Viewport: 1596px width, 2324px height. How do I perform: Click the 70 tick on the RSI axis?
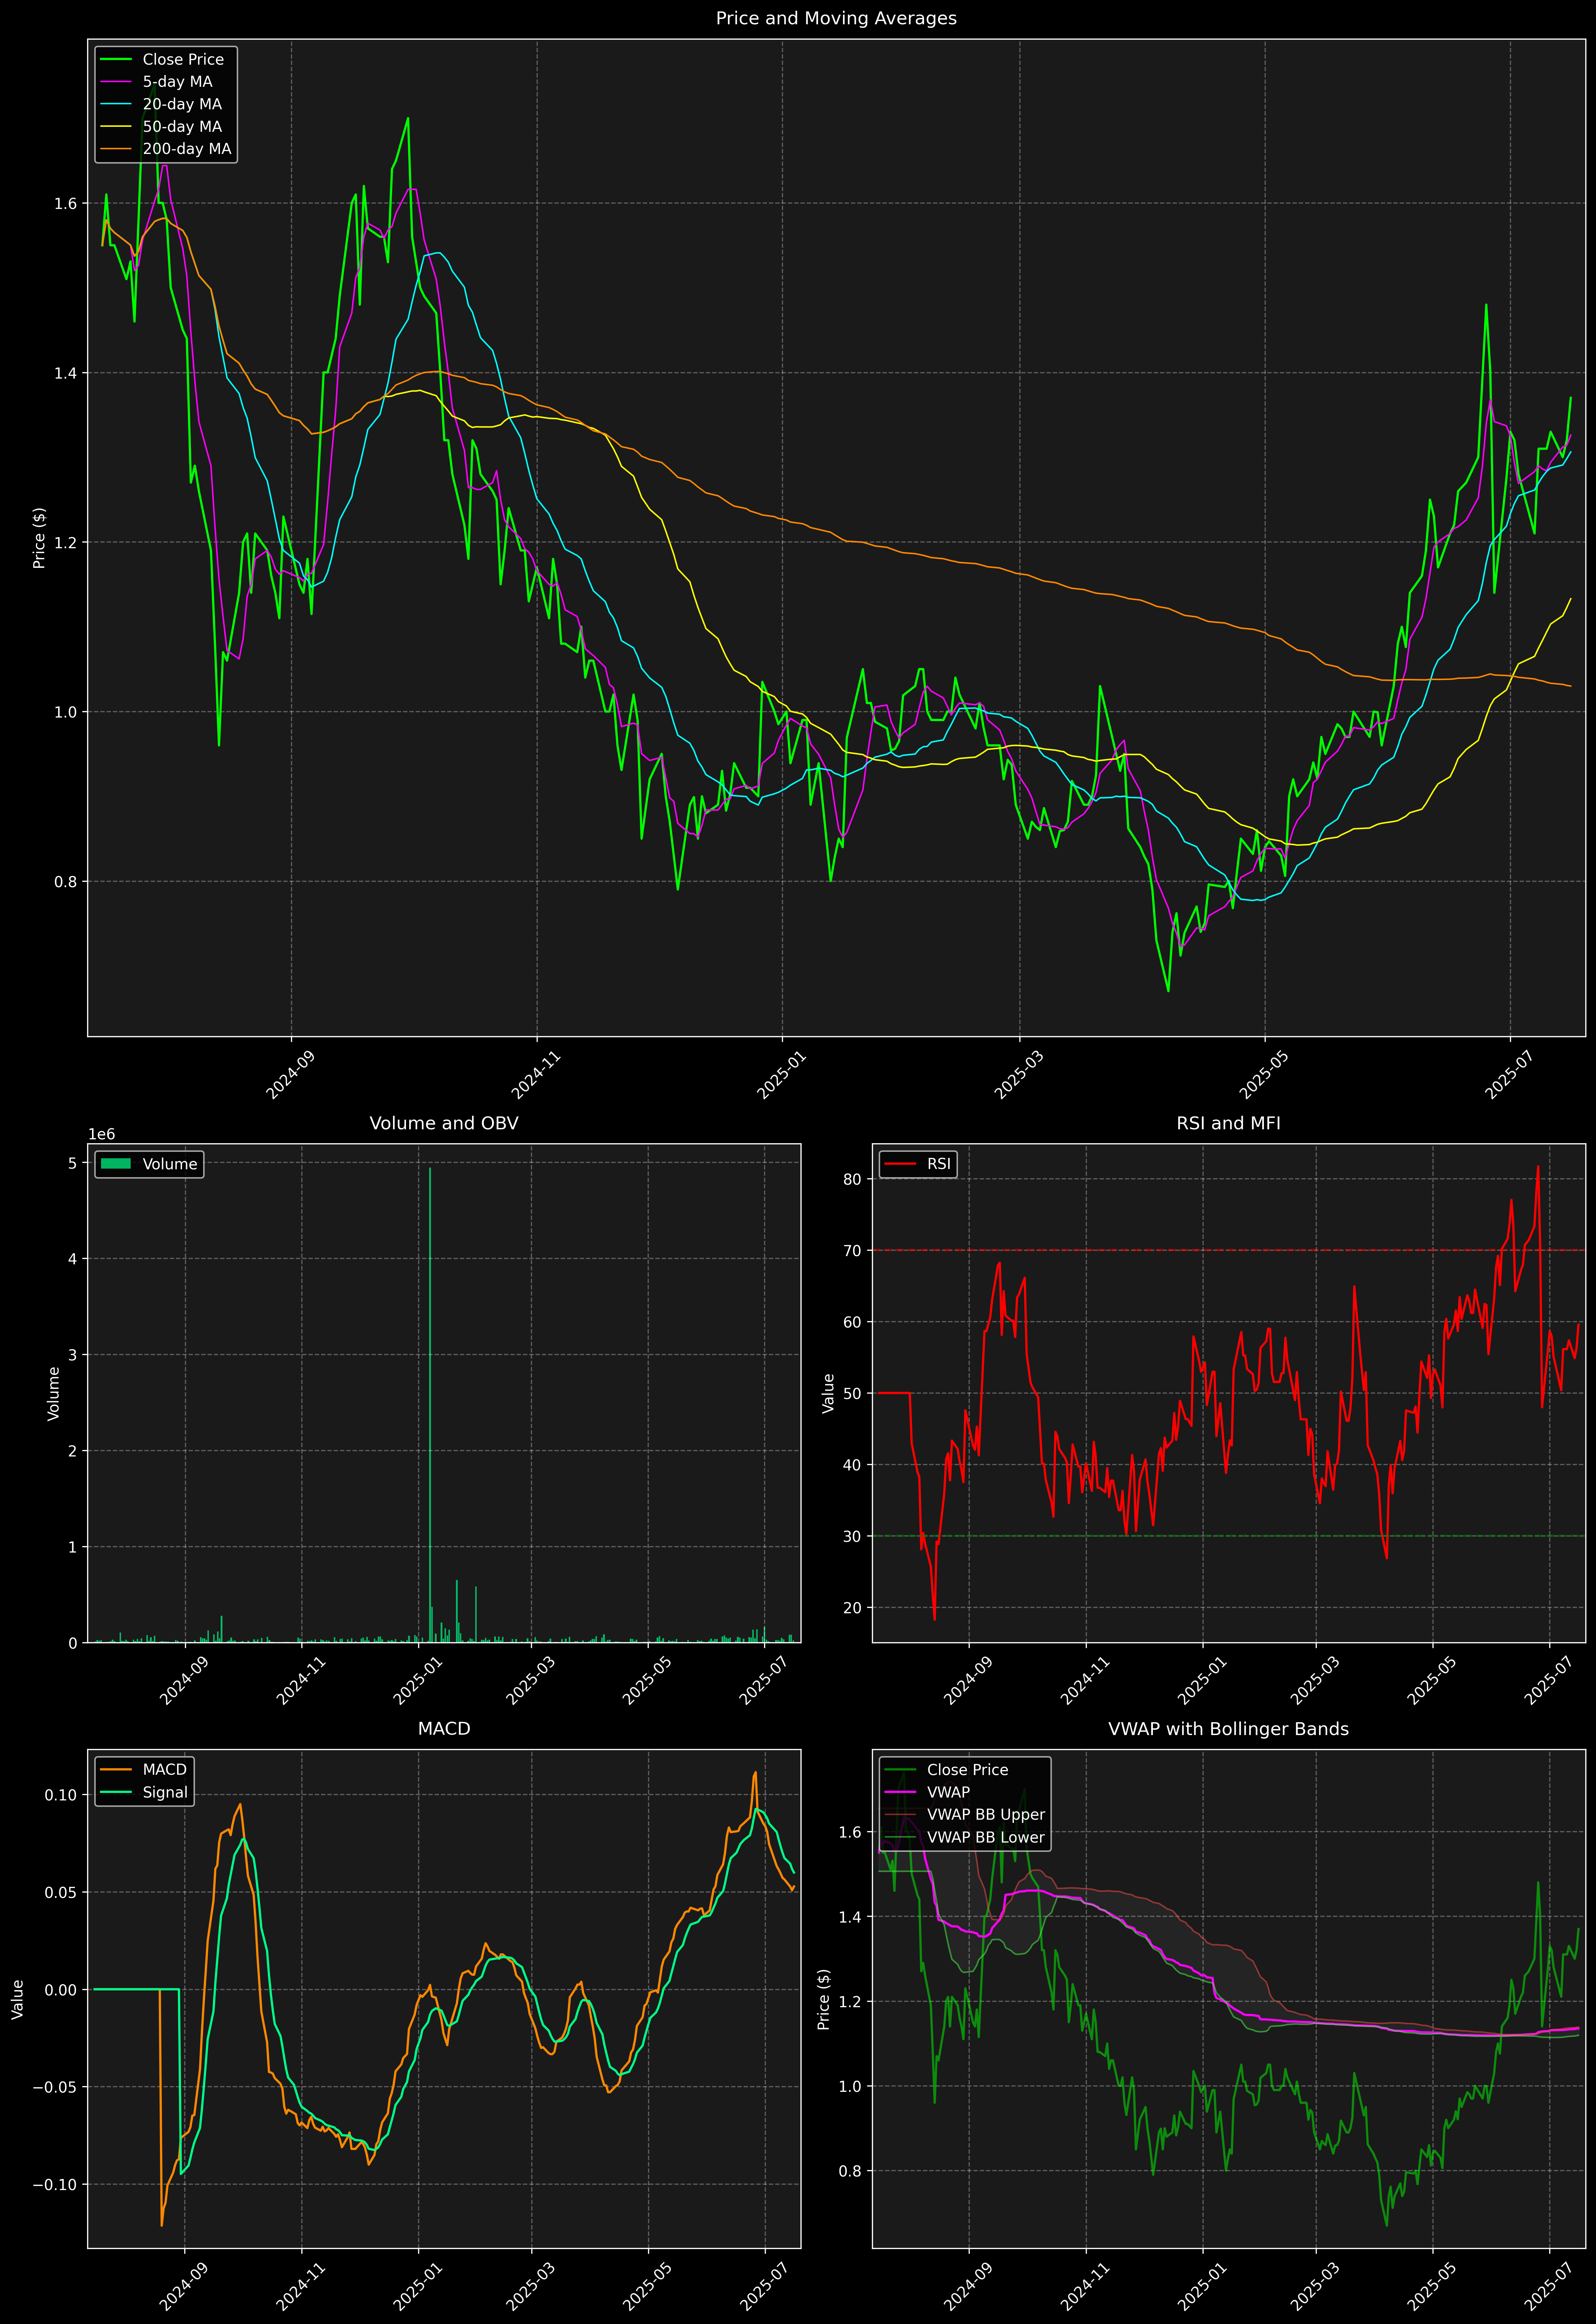[x=852, y=1250]
